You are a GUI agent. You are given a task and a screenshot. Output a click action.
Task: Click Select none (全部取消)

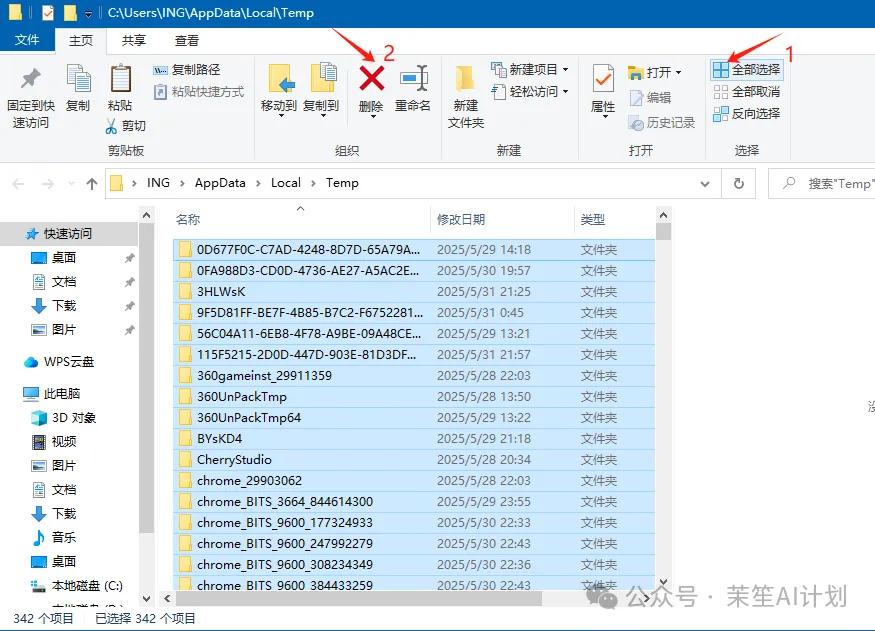tap(747, 91)
